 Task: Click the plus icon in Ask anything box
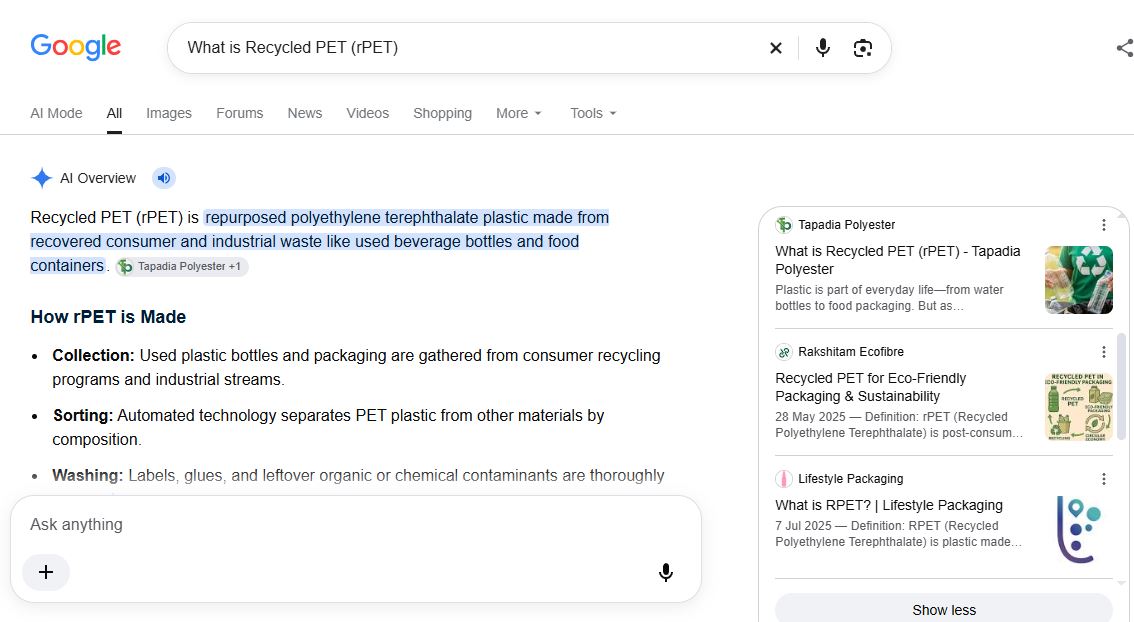coord(46,572)
